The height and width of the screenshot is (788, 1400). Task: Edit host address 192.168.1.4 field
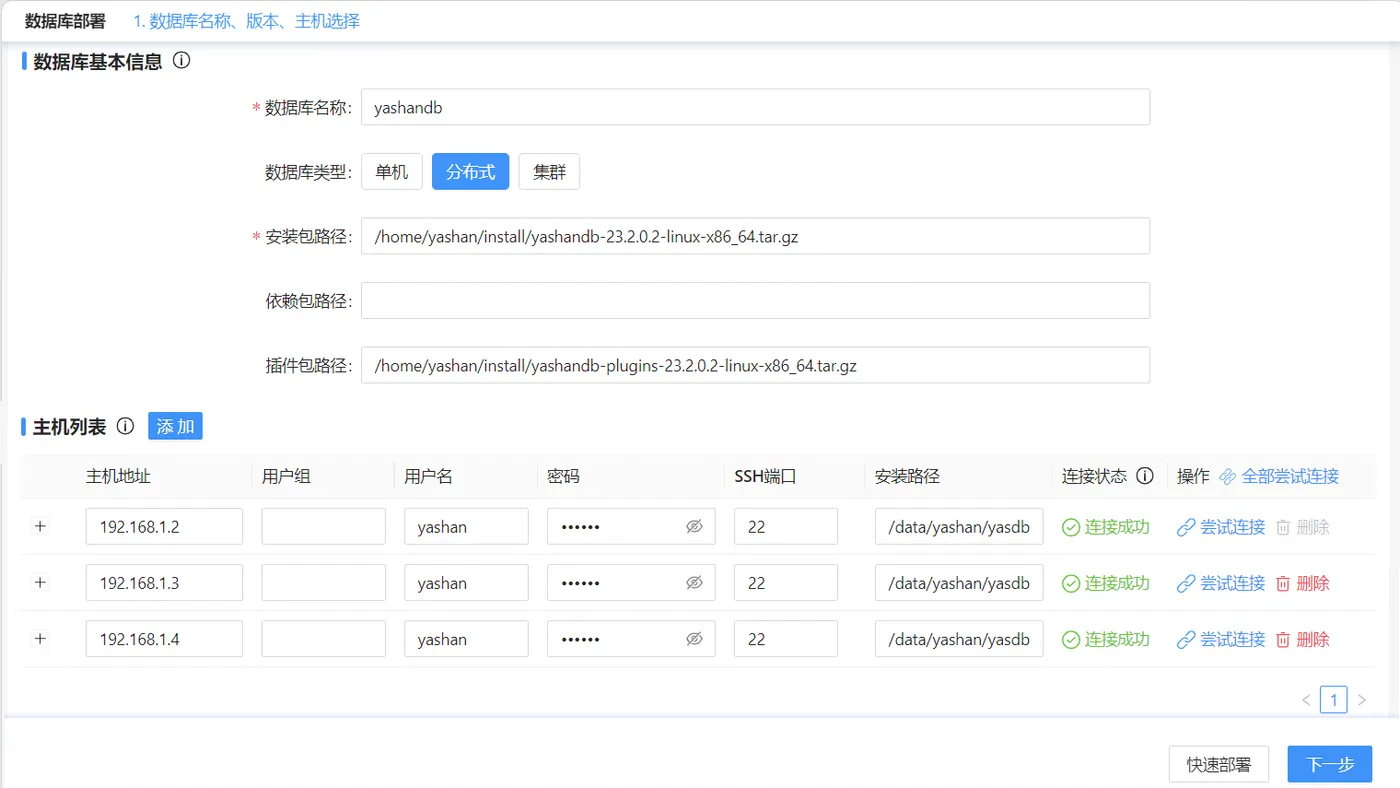click(164, 639)
